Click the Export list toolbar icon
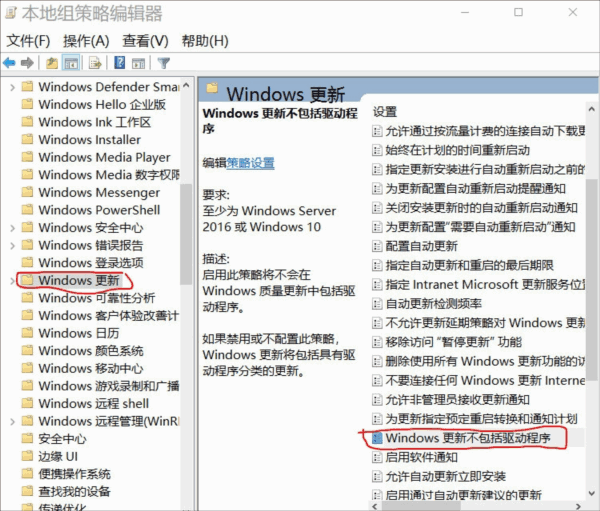Screen dimensions: 600x511 click(x=94, y=63)
